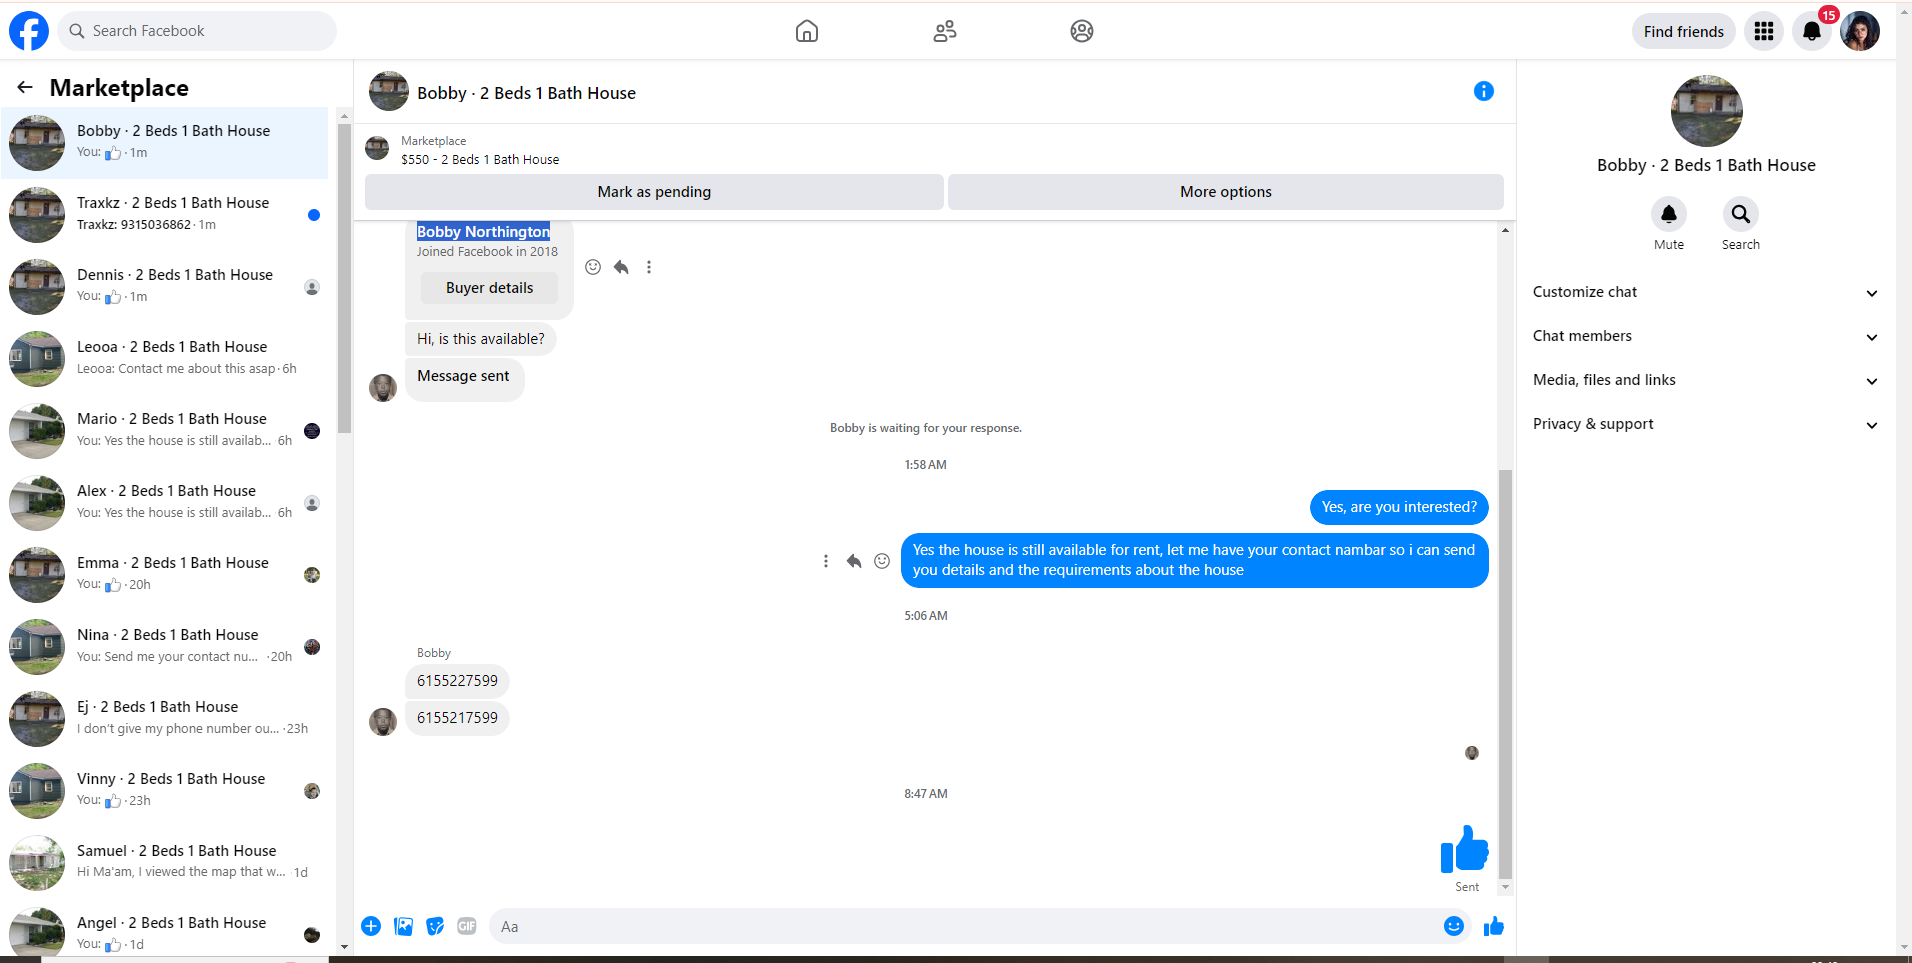
Task: Expand Customize chat section
Action: point(1705,292)
